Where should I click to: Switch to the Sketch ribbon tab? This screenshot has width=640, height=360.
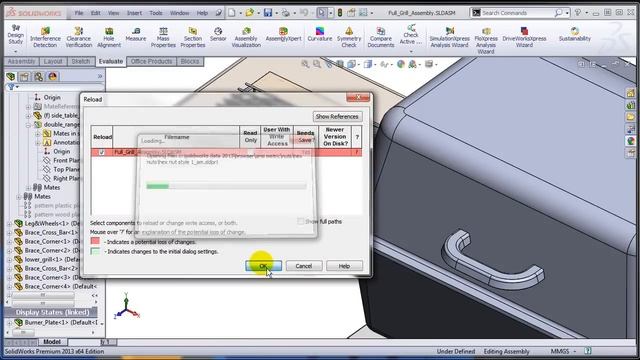tap(80, 62)
